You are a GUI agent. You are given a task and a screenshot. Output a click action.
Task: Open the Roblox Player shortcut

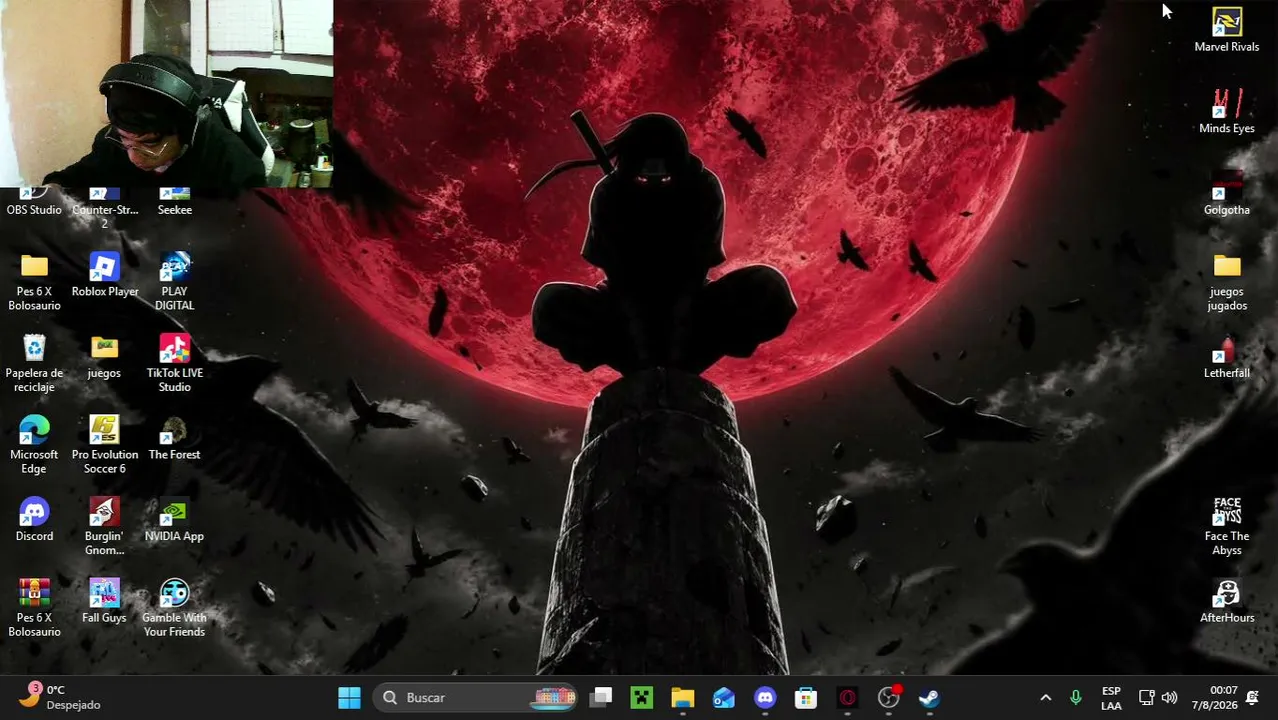pyautogui.click(x=105, y=275)
